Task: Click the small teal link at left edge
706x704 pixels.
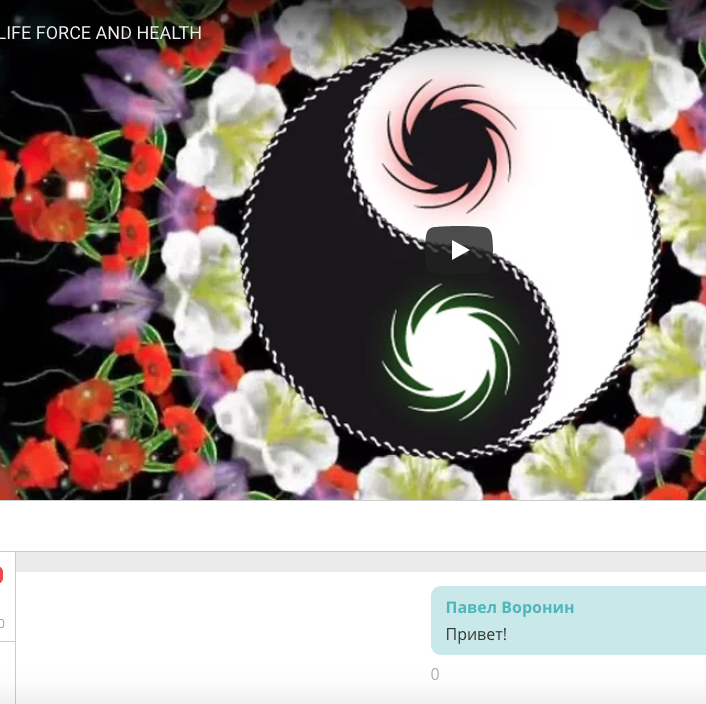Action: (2, 623)
